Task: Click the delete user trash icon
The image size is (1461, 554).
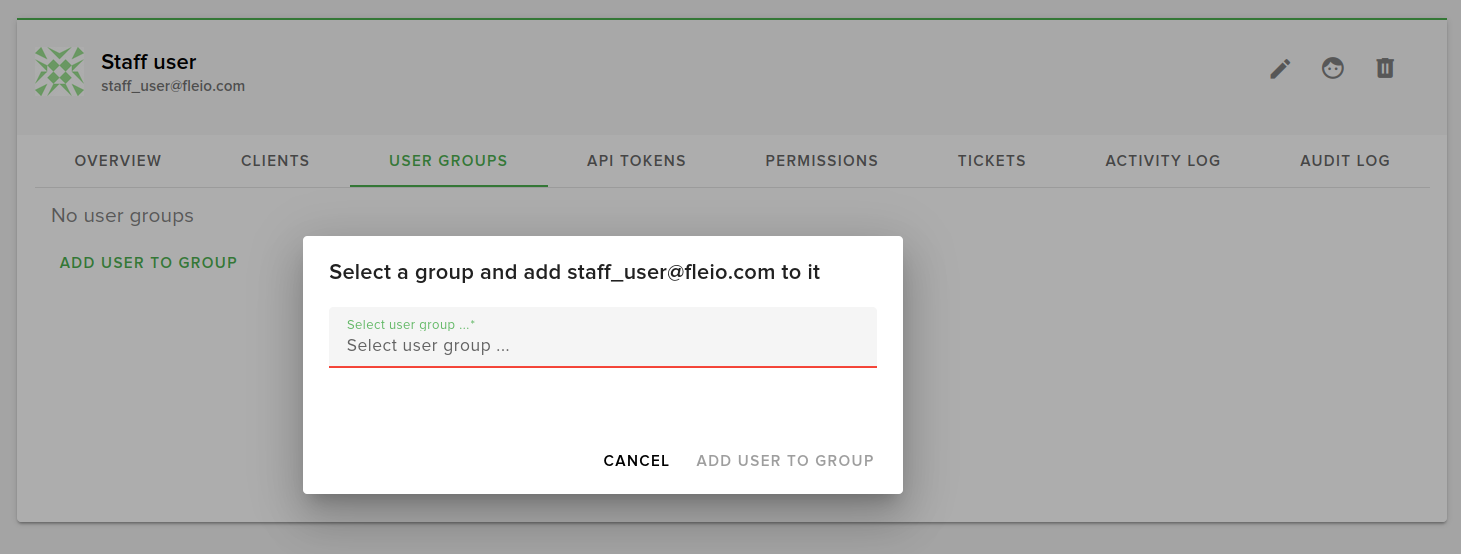Action: click(1384, 68)
